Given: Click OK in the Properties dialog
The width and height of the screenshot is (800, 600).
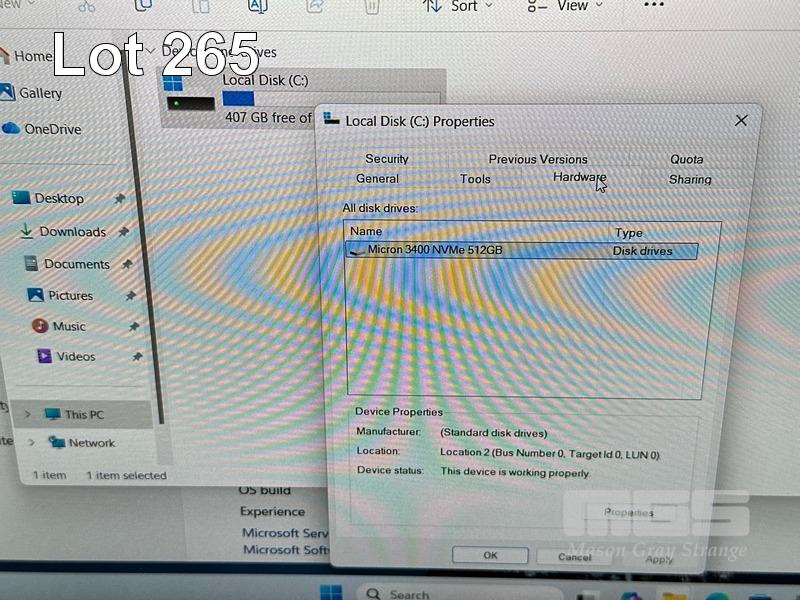Looking at the screenshot, I should (x=490, y=555).
